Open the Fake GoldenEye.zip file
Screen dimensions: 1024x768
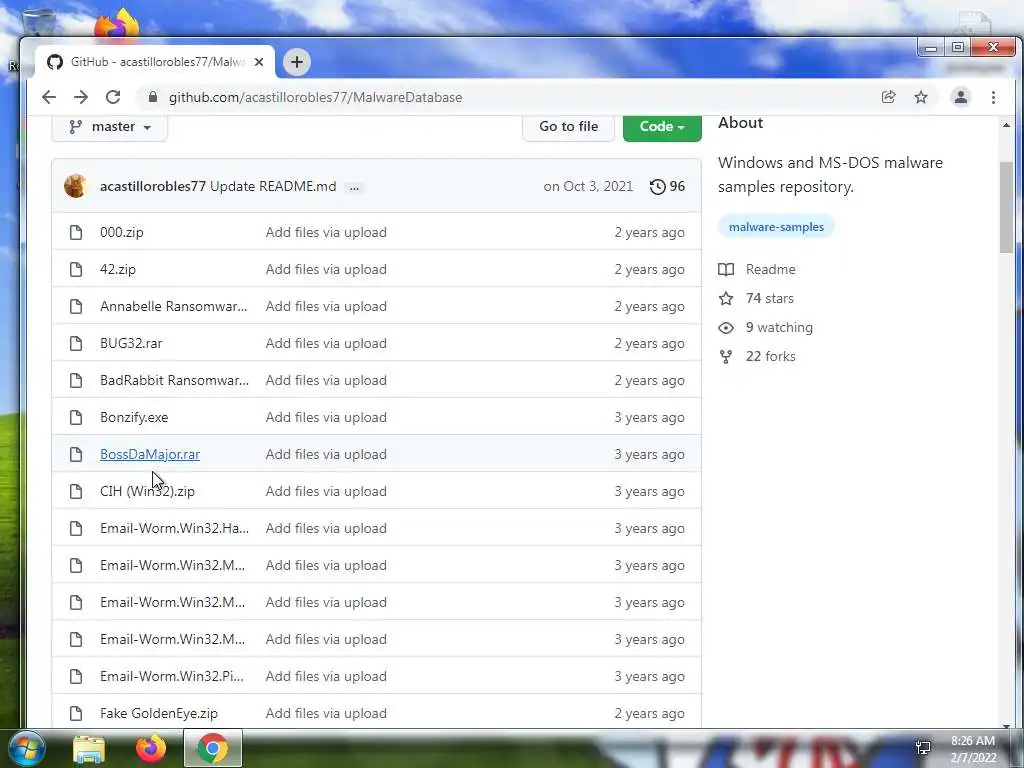click(x=159, y=713)
